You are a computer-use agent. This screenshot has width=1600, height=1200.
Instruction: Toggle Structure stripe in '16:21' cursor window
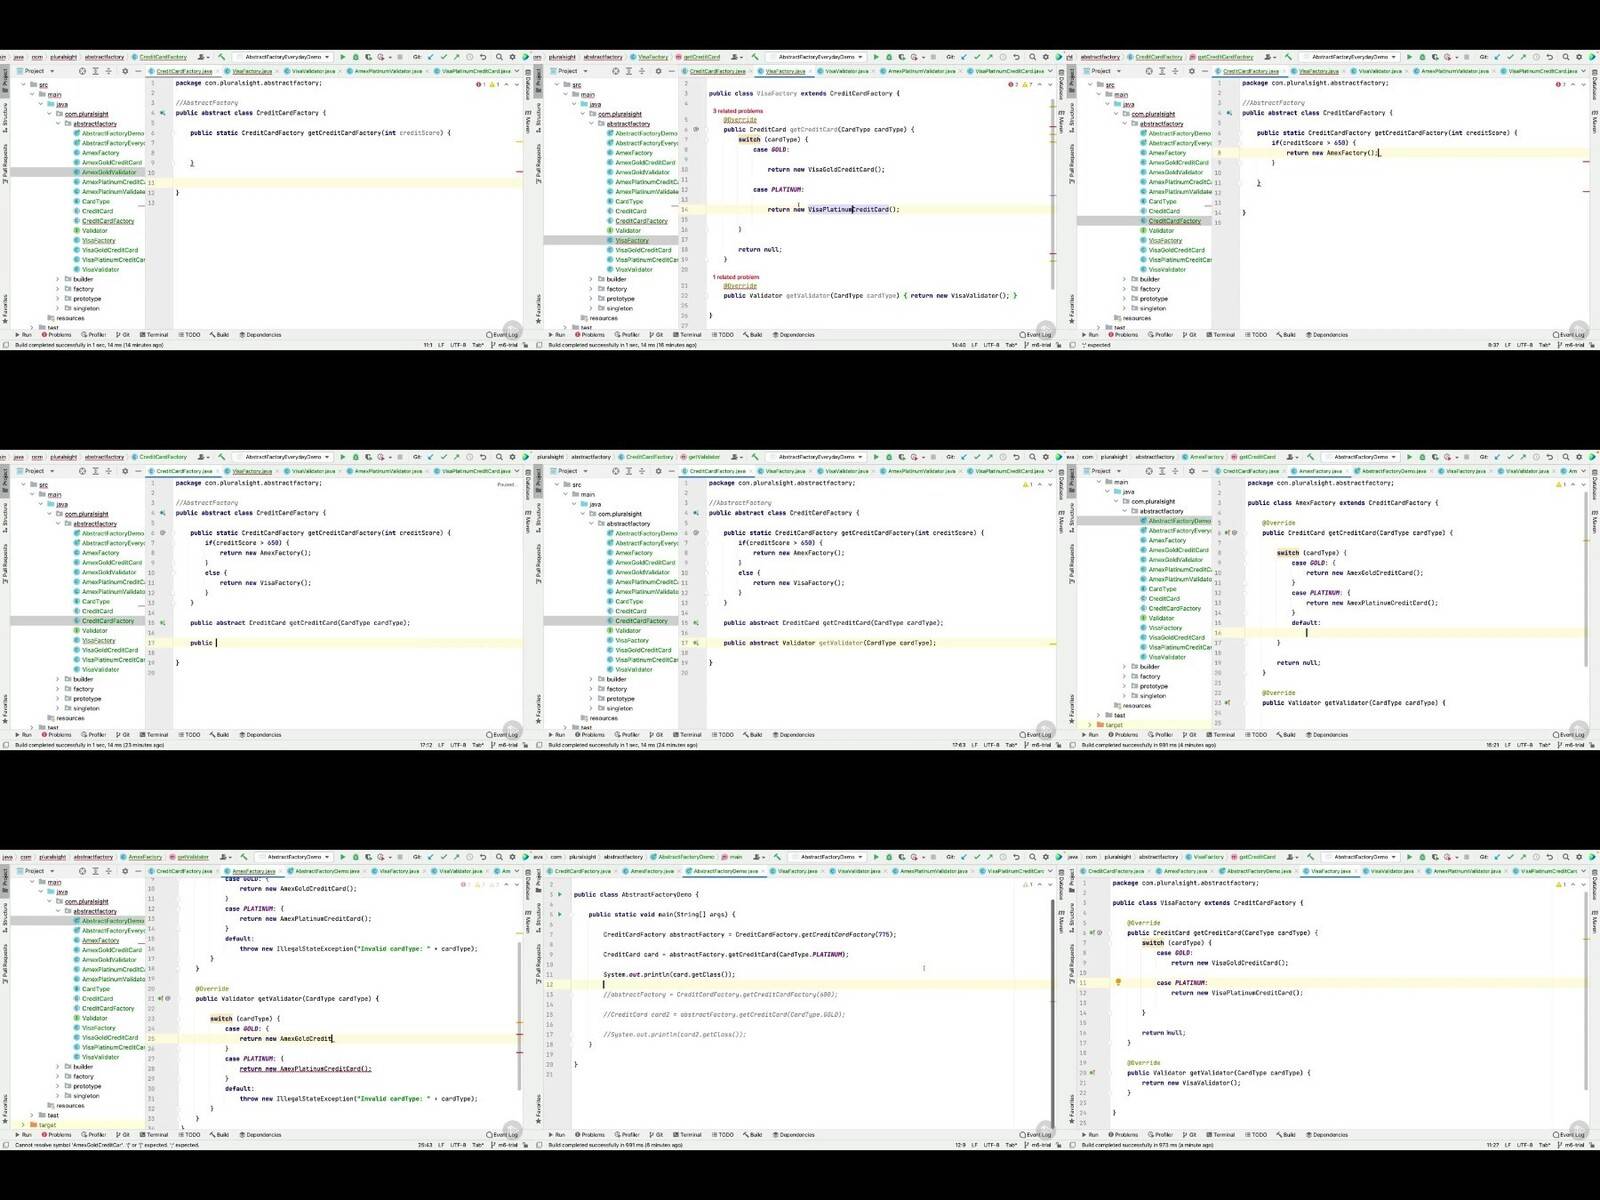pyautogui.click(x=1071, y=518)
